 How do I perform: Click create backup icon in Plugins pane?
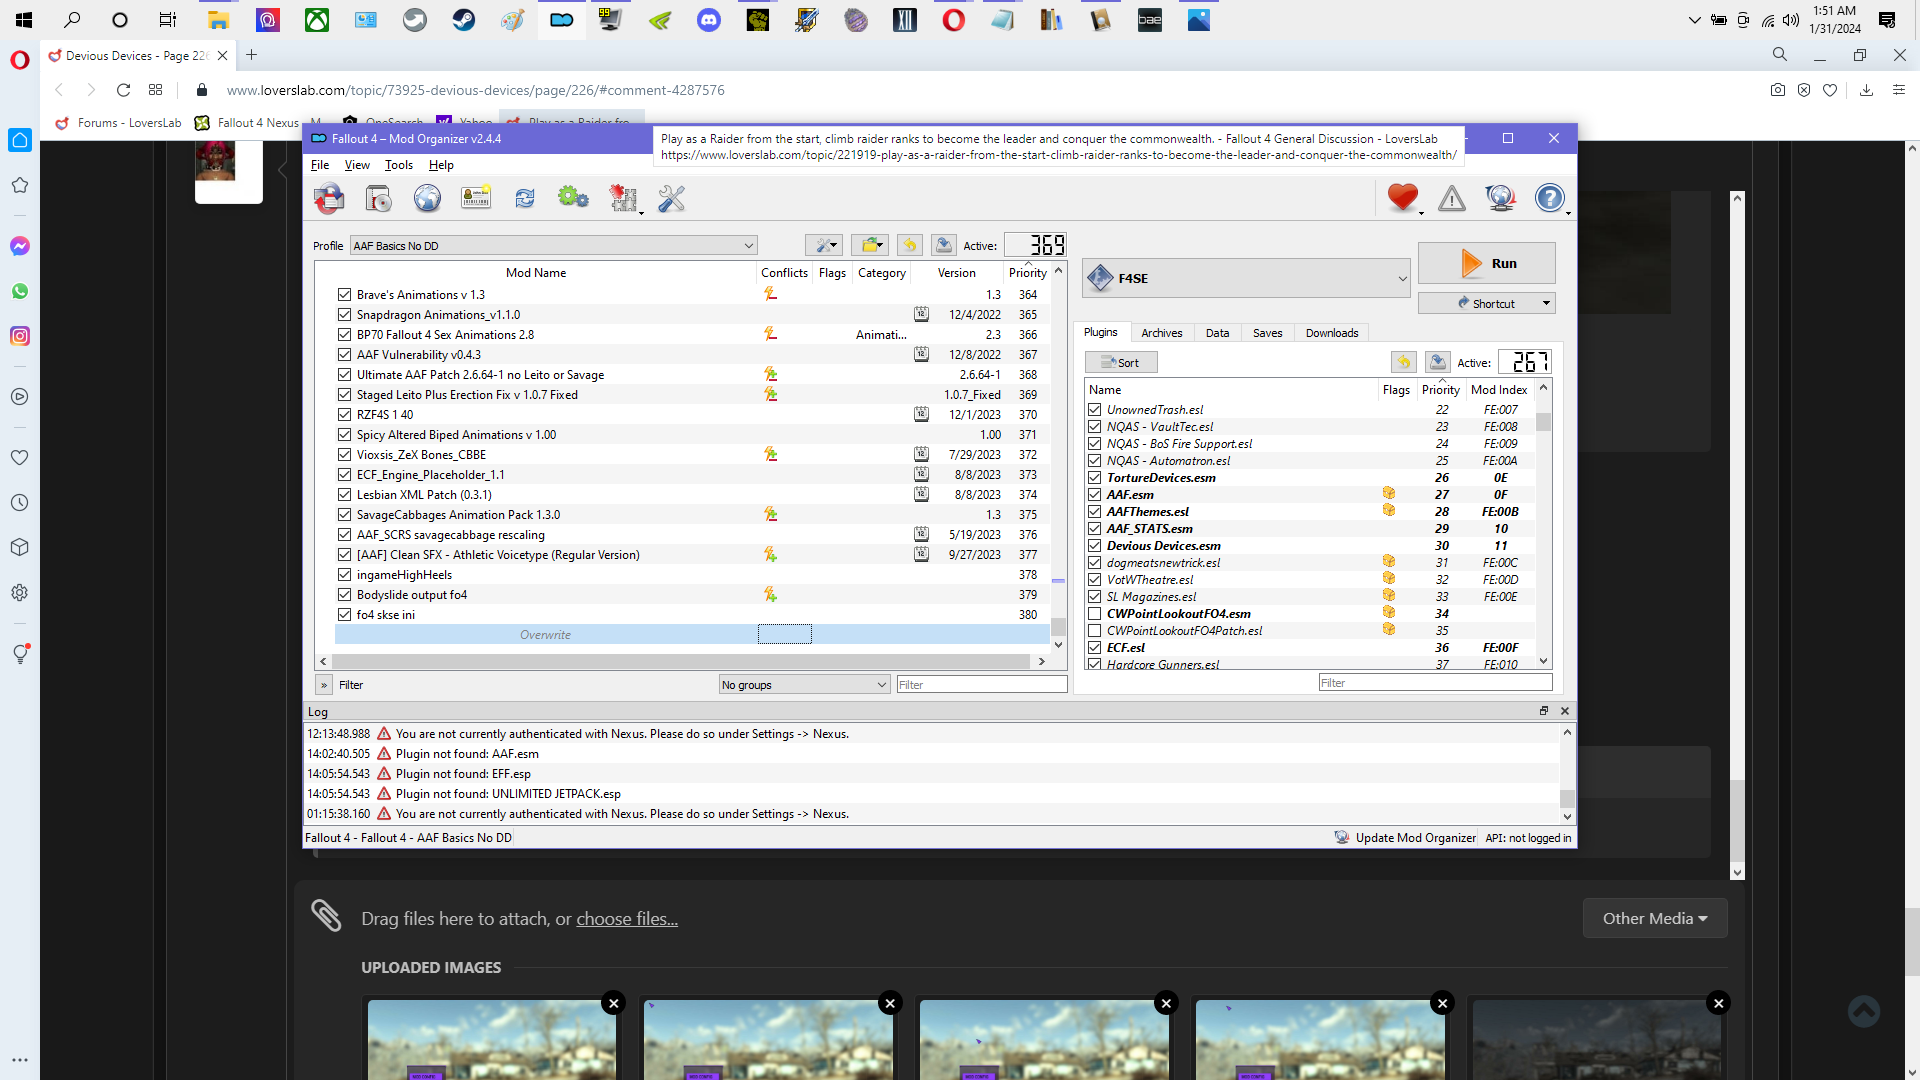pyautogui.click(x=1437, y=362)
